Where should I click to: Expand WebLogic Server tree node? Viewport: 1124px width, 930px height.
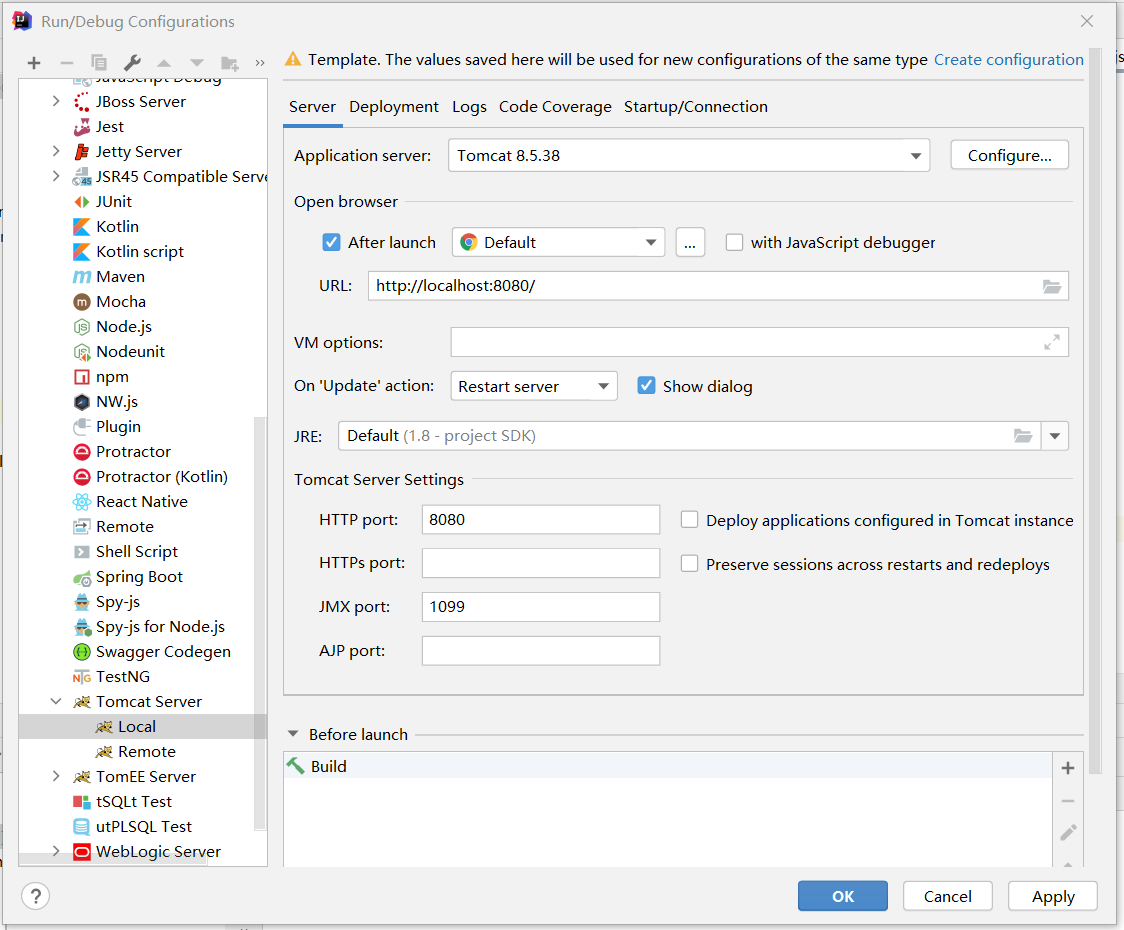(x=56, y=851)
